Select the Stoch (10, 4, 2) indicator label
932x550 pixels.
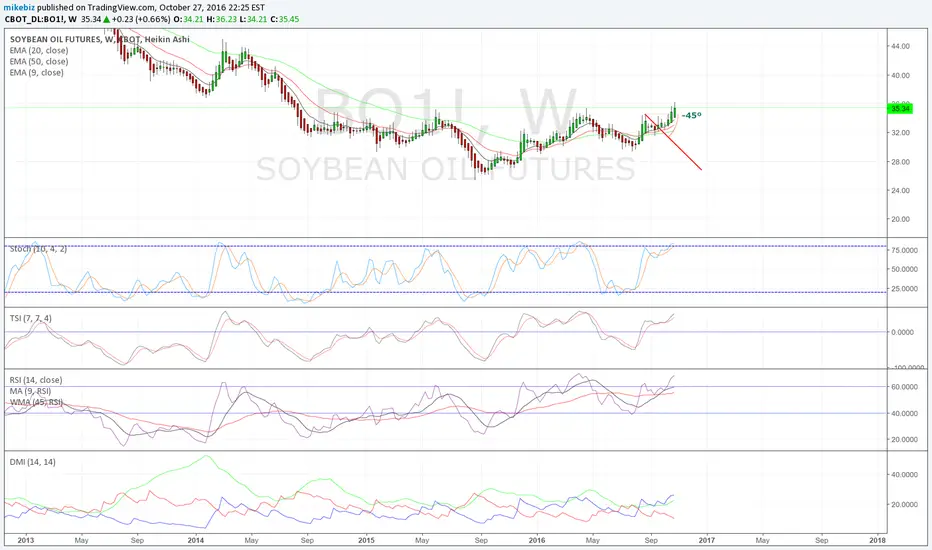(38, 249)
